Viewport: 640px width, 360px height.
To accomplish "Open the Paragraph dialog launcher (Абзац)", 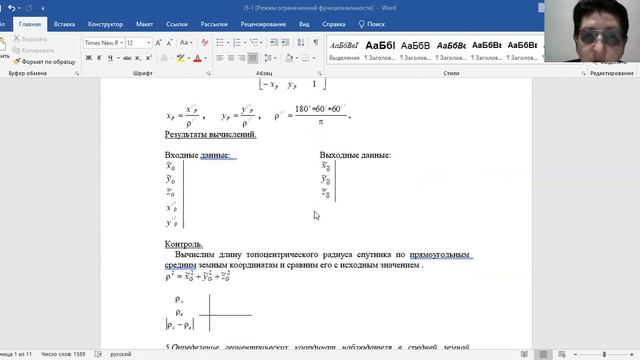I will click(320, 73).
